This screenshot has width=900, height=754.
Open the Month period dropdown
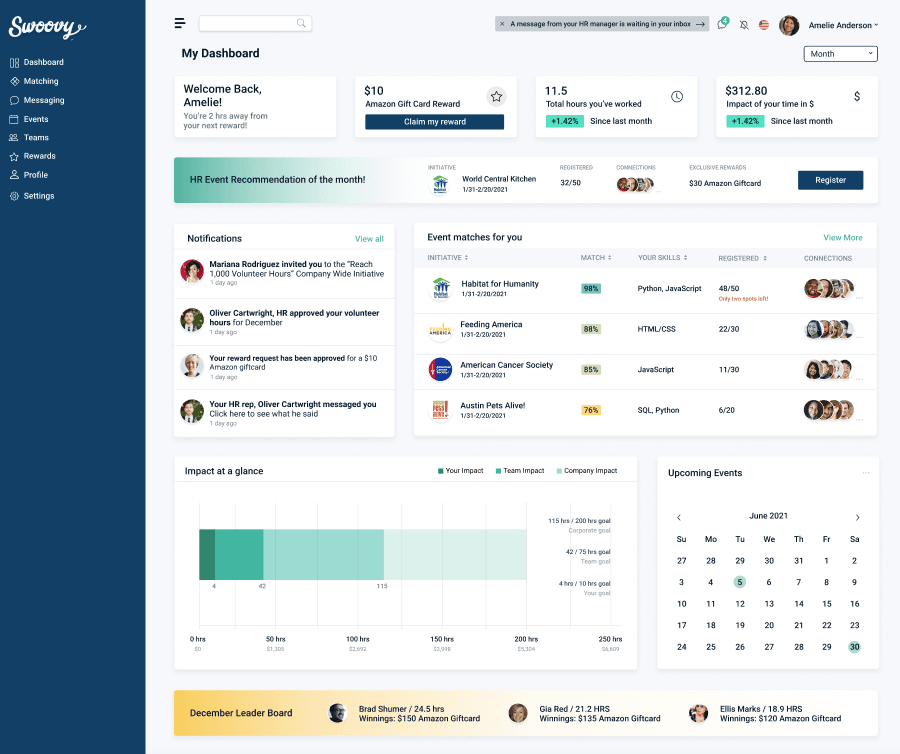pyautogui.click(x=840, y=54)
